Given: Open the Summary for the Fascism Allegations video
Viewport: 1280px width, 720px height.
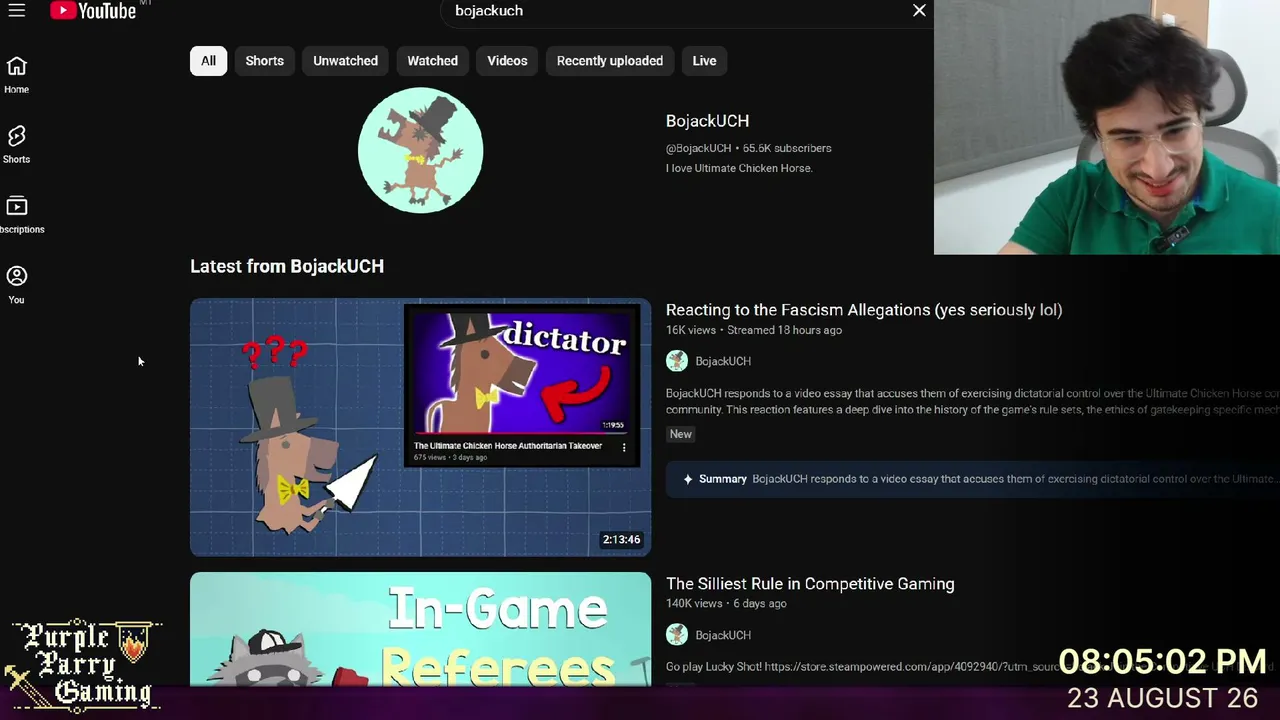Looking at the screenshot, I should [972, 479].
